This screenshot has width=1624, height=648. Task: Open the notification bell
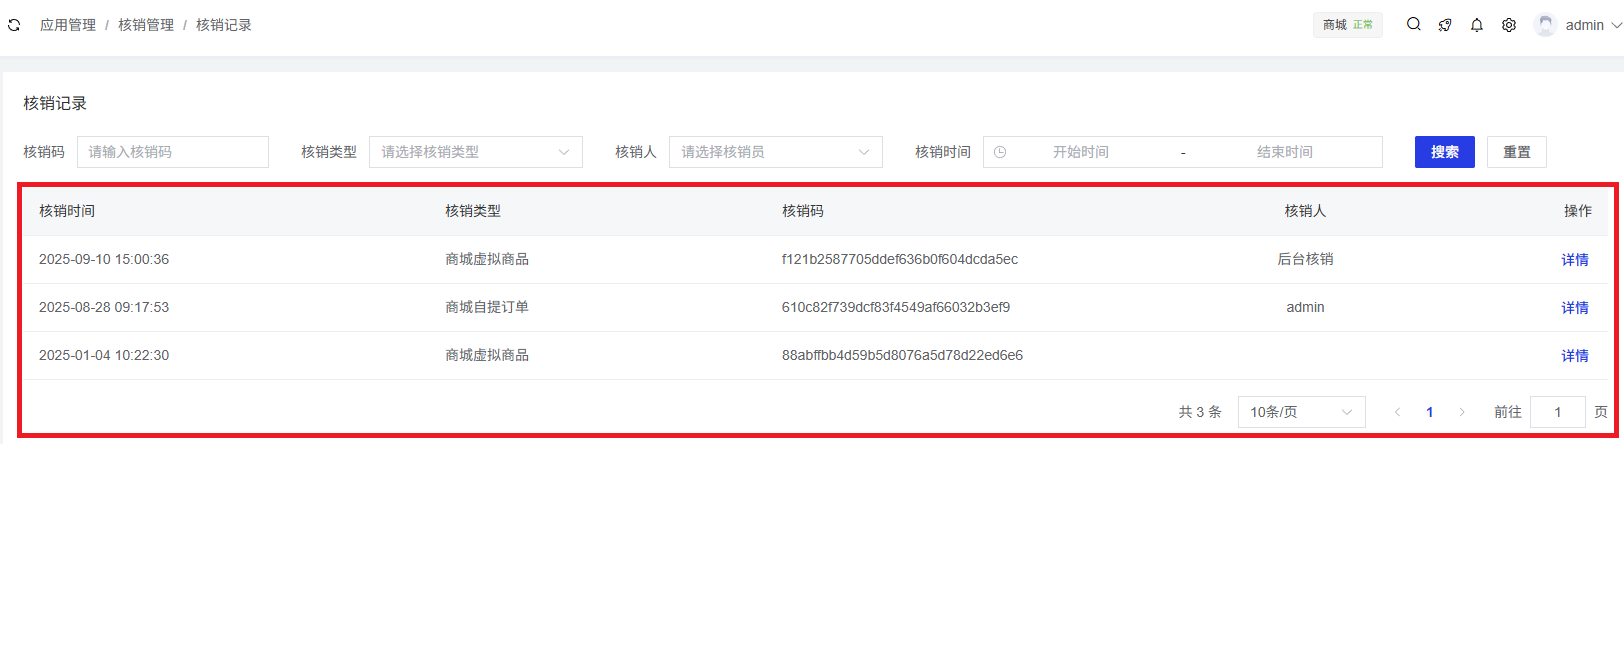1477,25
